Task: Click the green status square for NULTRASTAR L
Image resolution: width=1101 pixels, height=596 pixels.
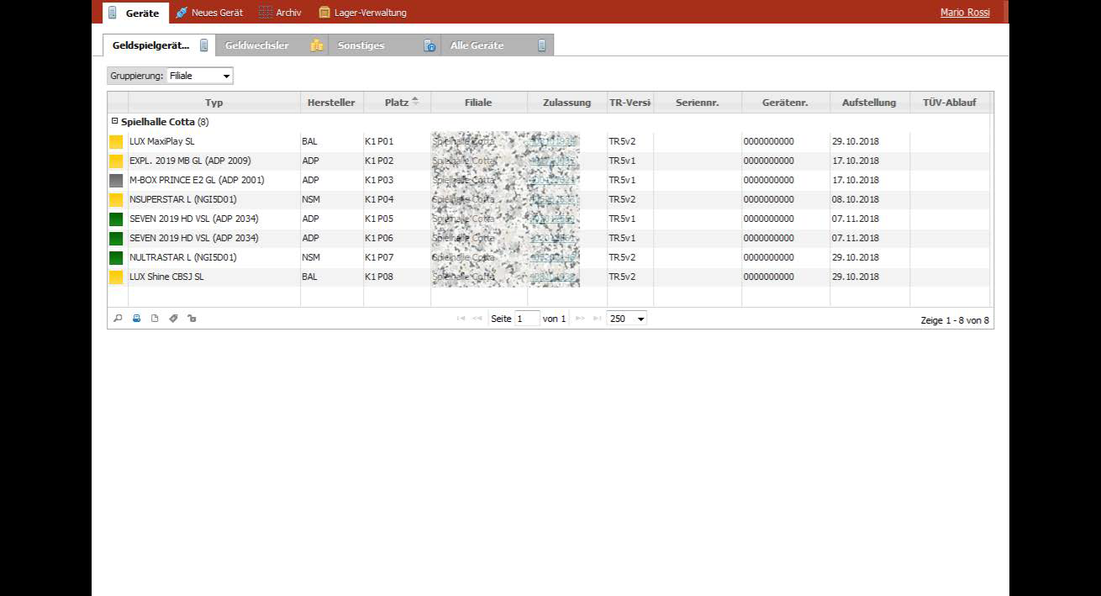Action: click(116, 258)
